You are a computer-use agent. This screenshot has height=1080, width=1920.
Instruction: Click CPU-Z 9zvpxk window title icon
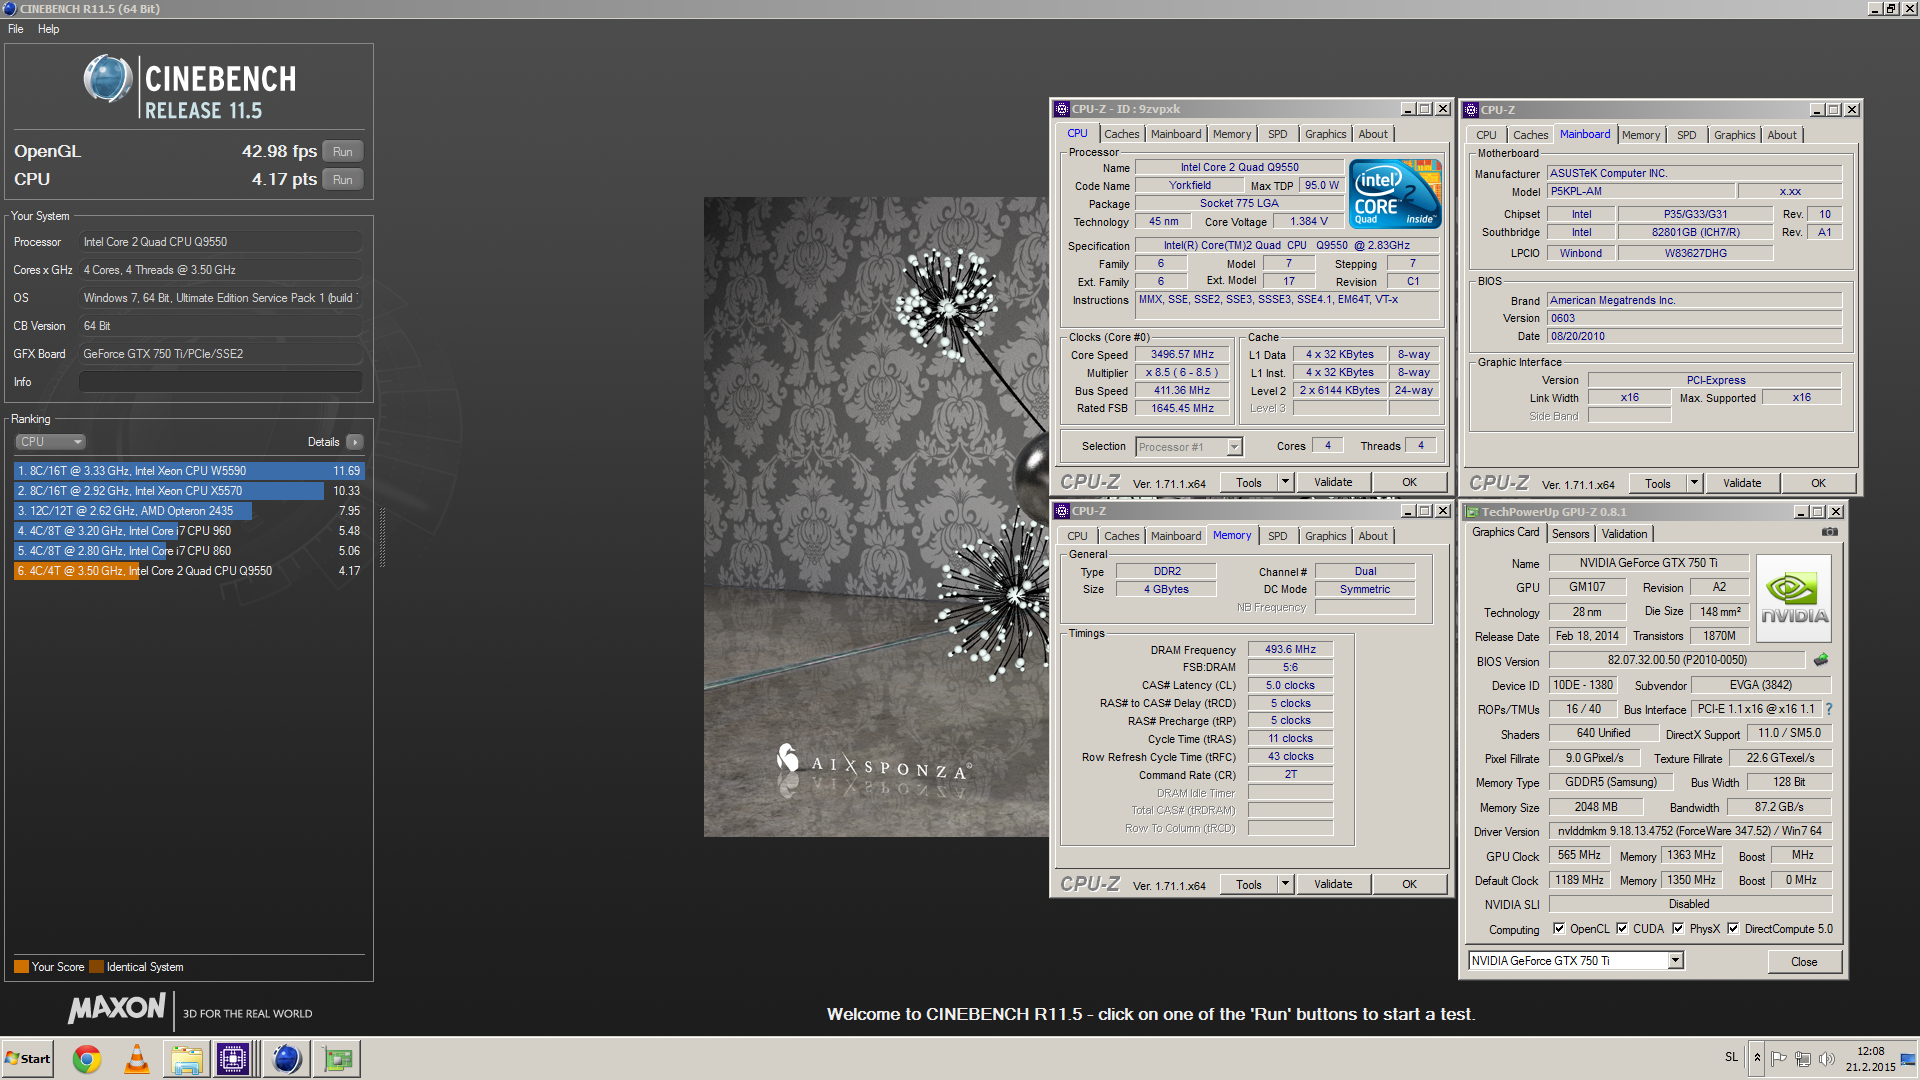(1062, 109)
